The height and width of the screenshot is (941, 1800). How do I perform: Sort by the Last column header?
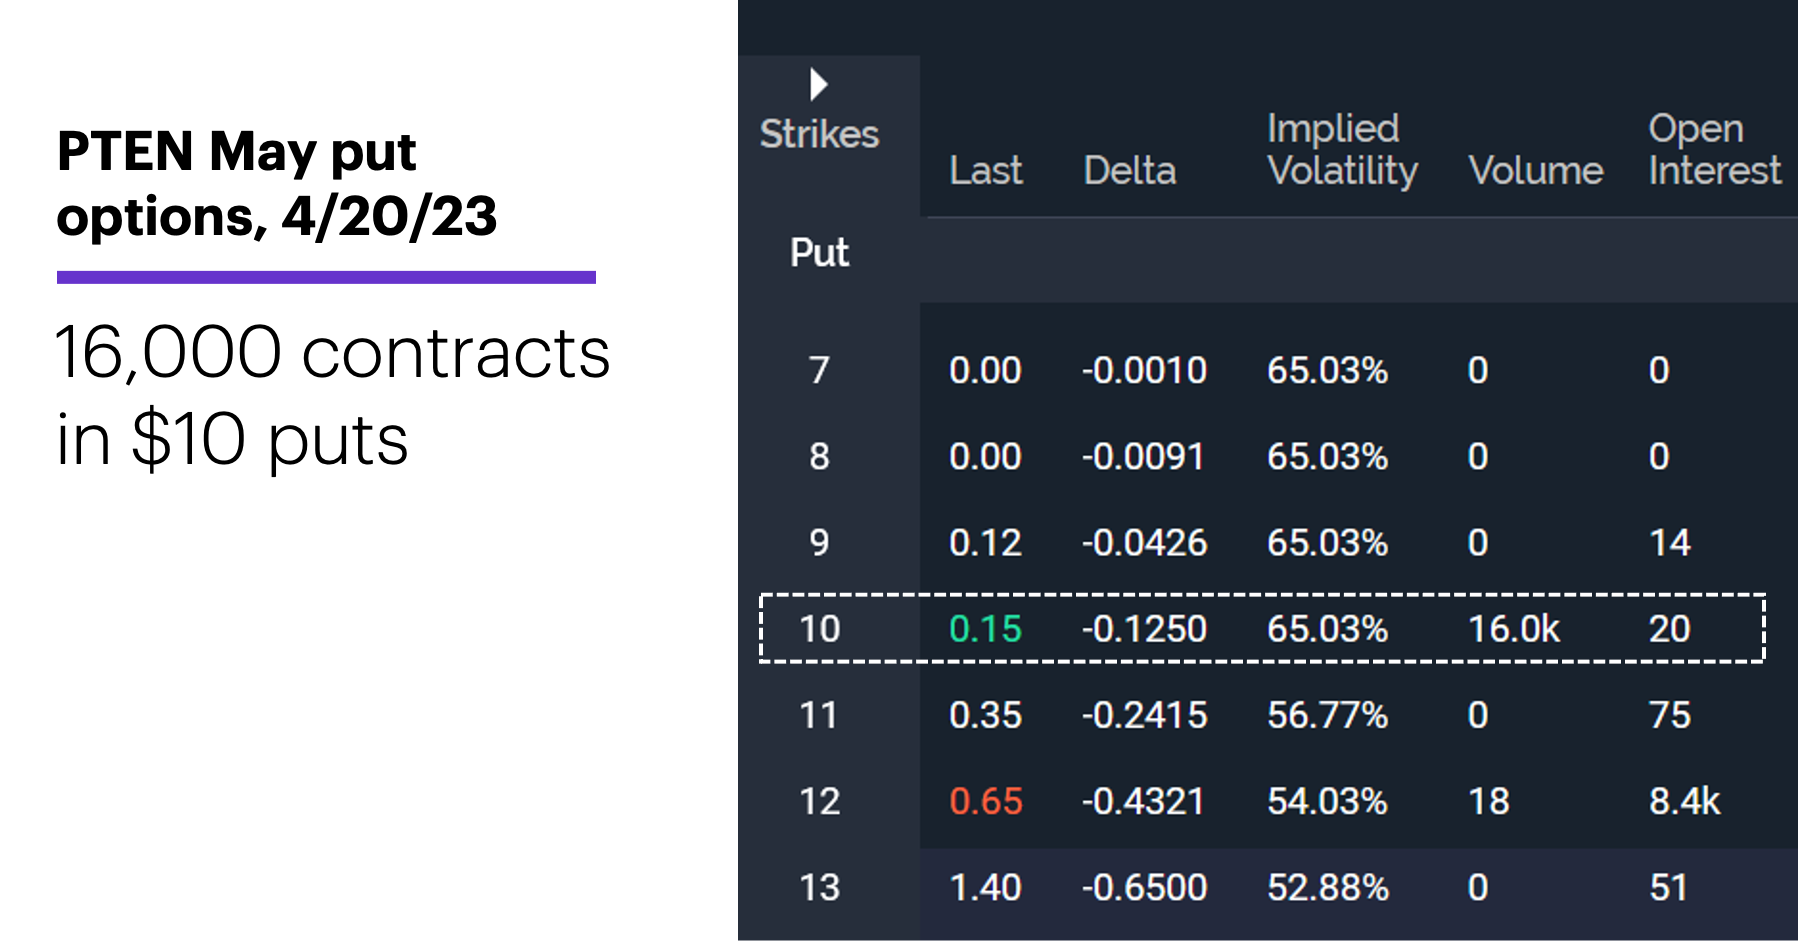[x=986, y=171]
